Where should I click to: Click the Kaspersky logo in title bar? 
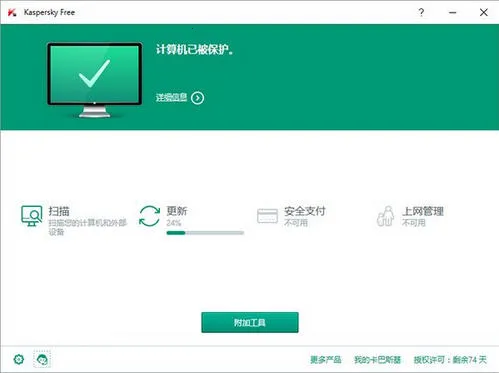12,13
